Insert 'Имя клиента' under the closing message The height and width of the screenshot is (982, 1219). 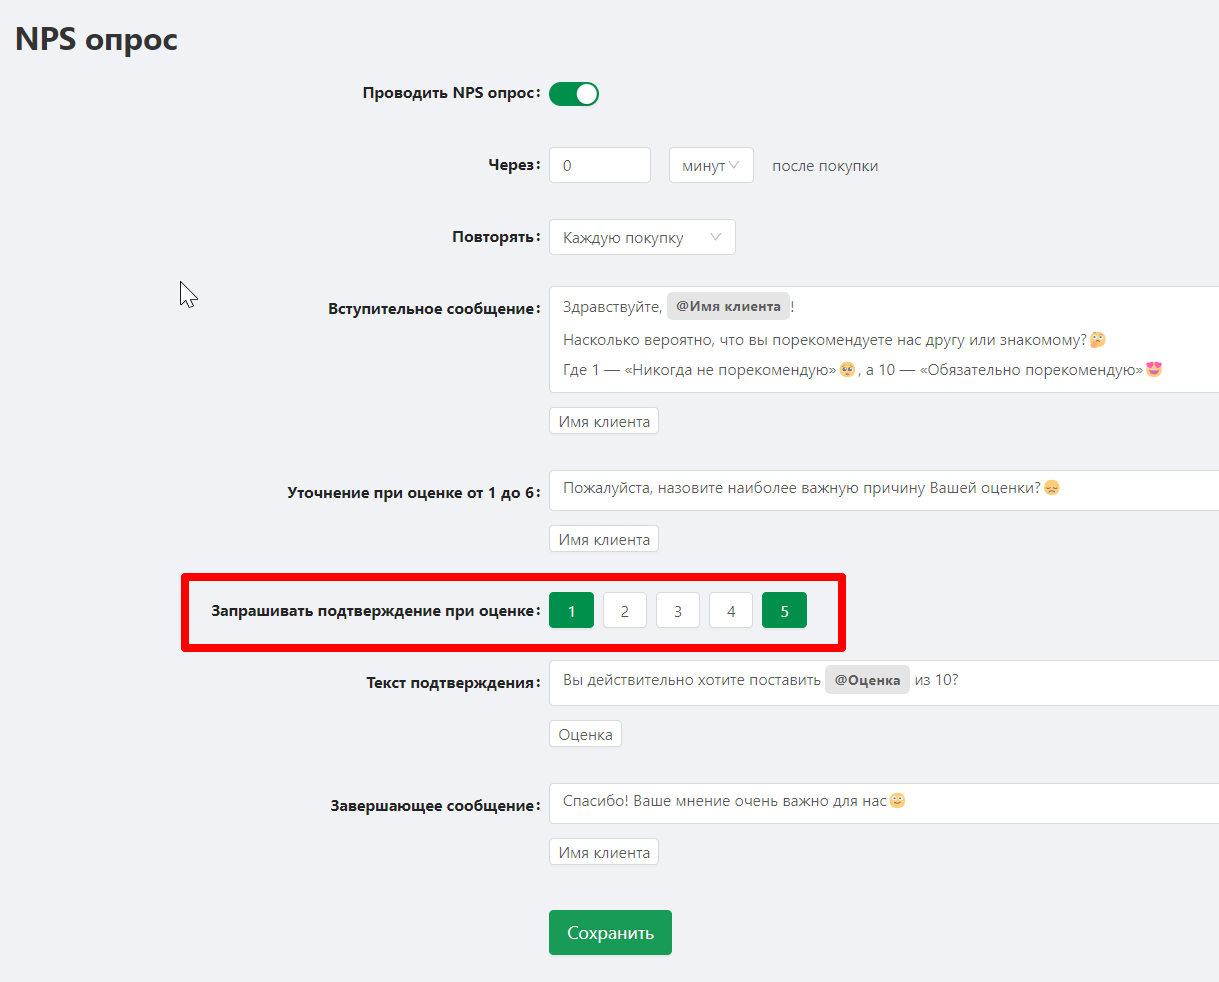click(604, 852)
